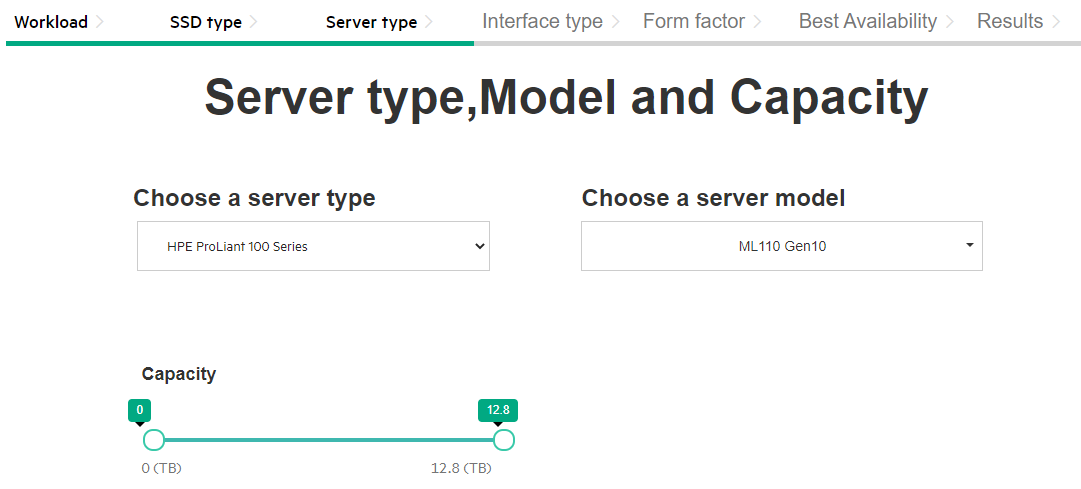This screenshot has height=489, width=1081.
Task: Click the middle of the capacity slider track
Action: (329, 439)
